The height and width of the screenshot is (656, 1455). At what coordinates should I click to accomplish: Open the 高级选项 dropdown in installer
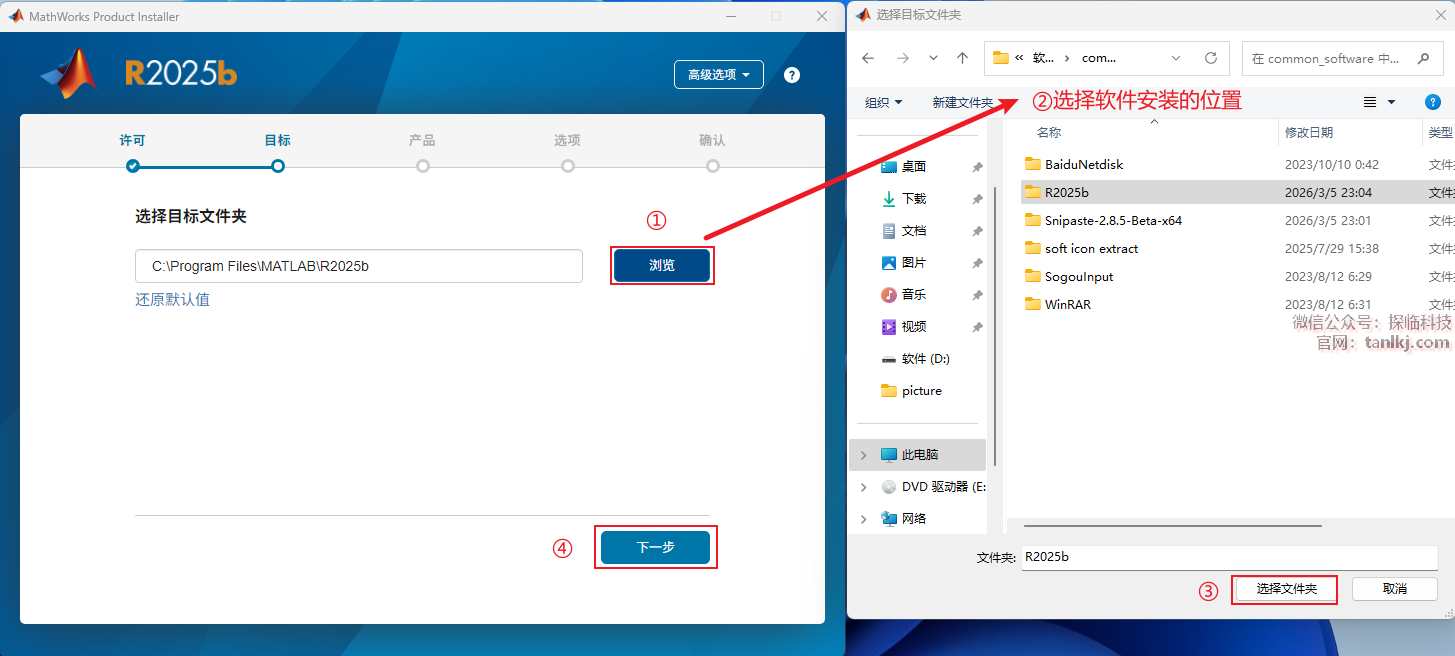(x=719, y=75)
